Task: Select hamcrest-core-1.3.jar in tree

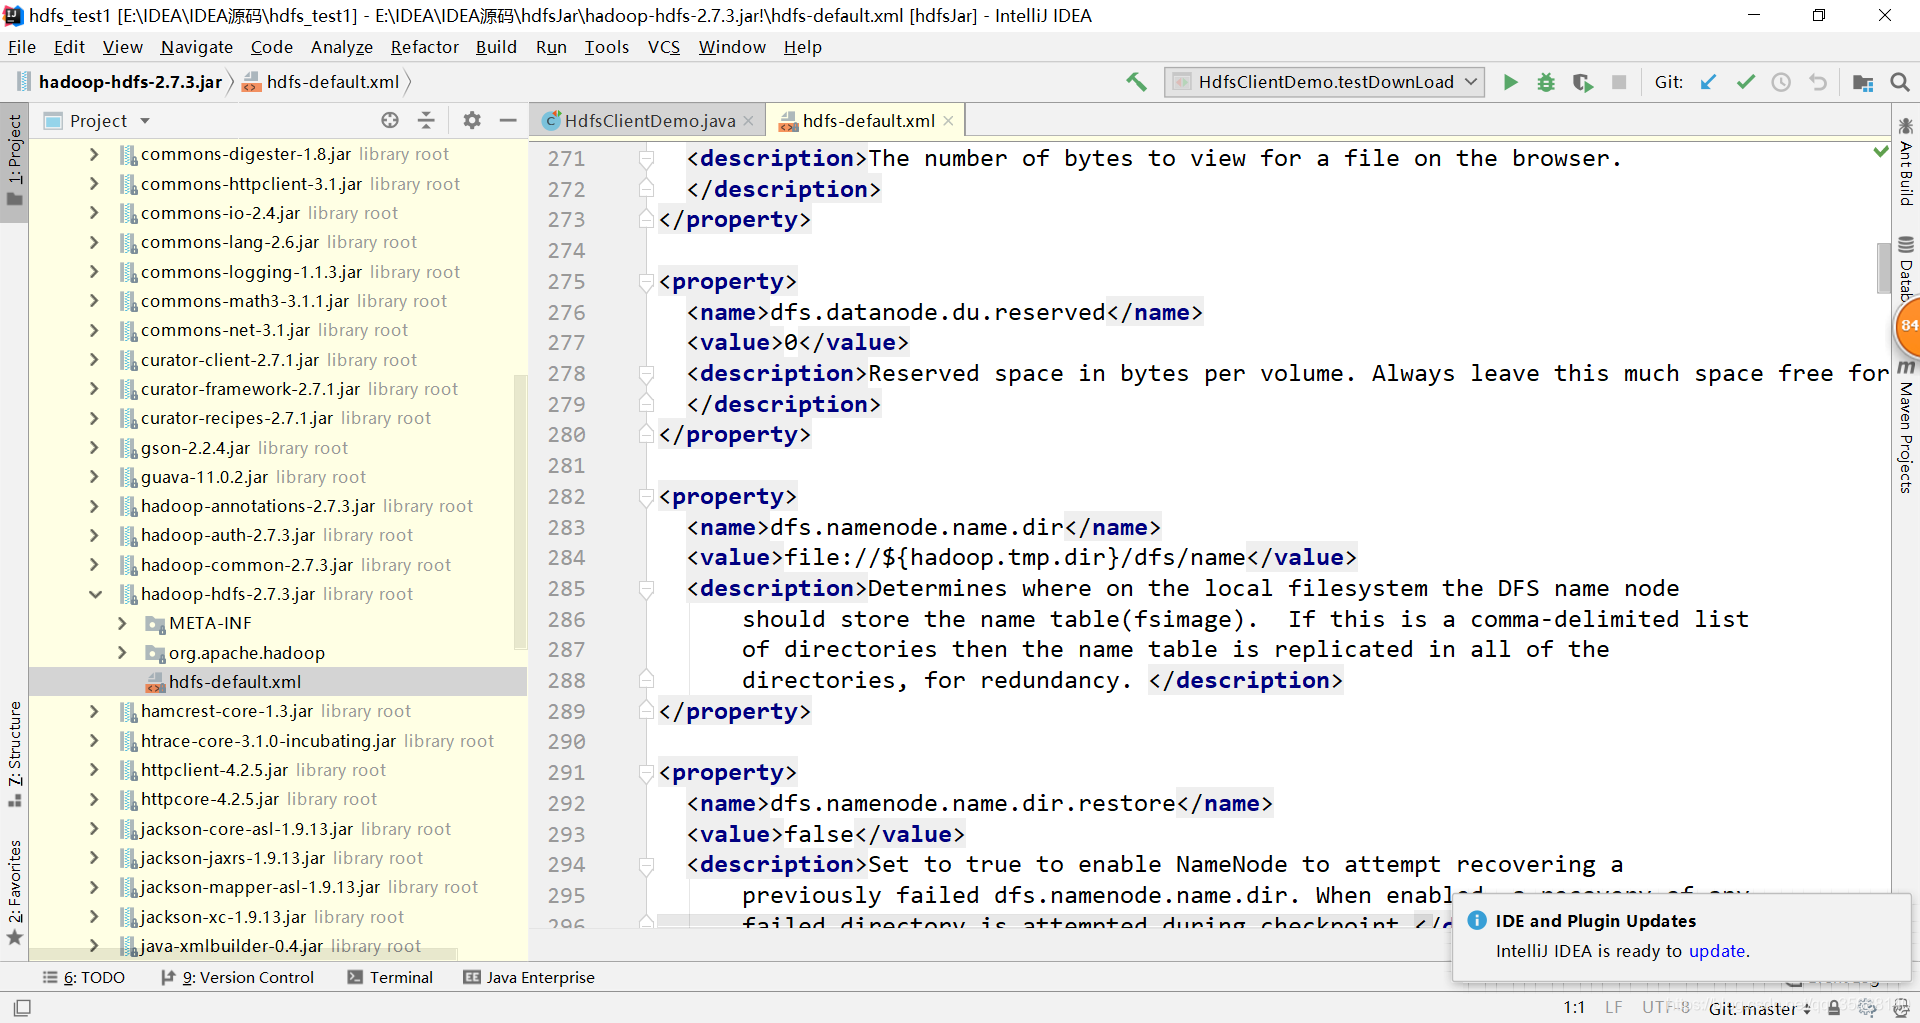Action: 278,711
